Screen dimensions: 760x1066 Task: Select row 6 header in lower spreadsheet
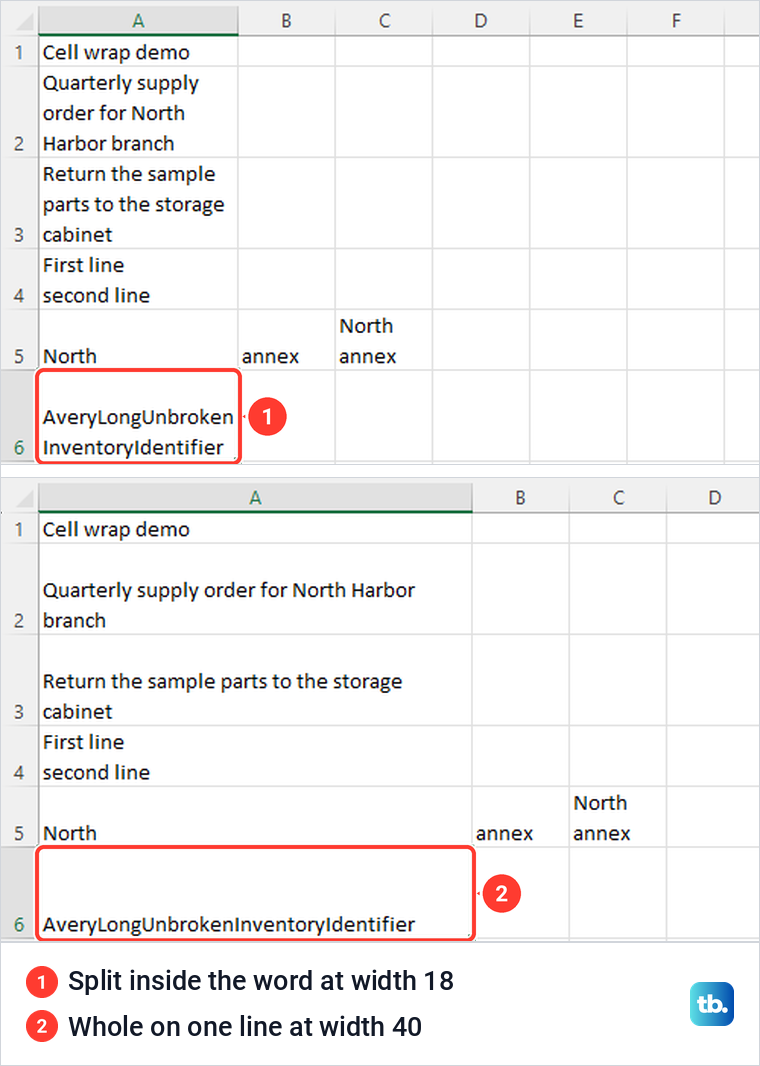click(19, 893)
